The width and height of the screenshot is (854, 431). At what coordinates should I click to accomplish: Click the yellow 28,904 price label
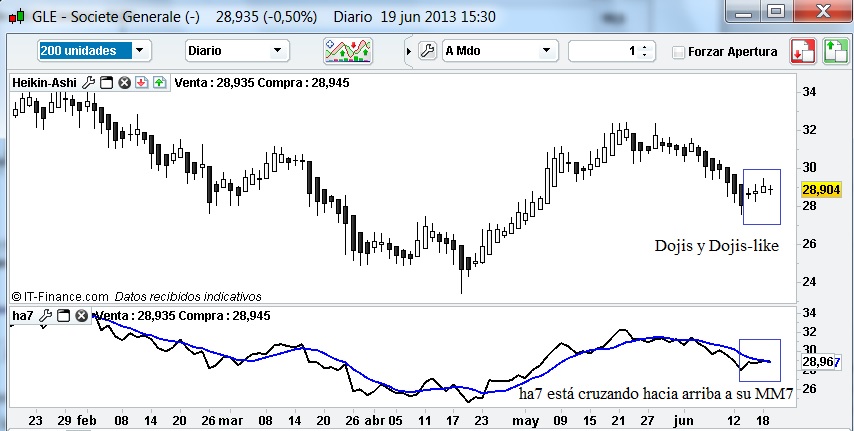pyautogui.click(x=821, y=190)
